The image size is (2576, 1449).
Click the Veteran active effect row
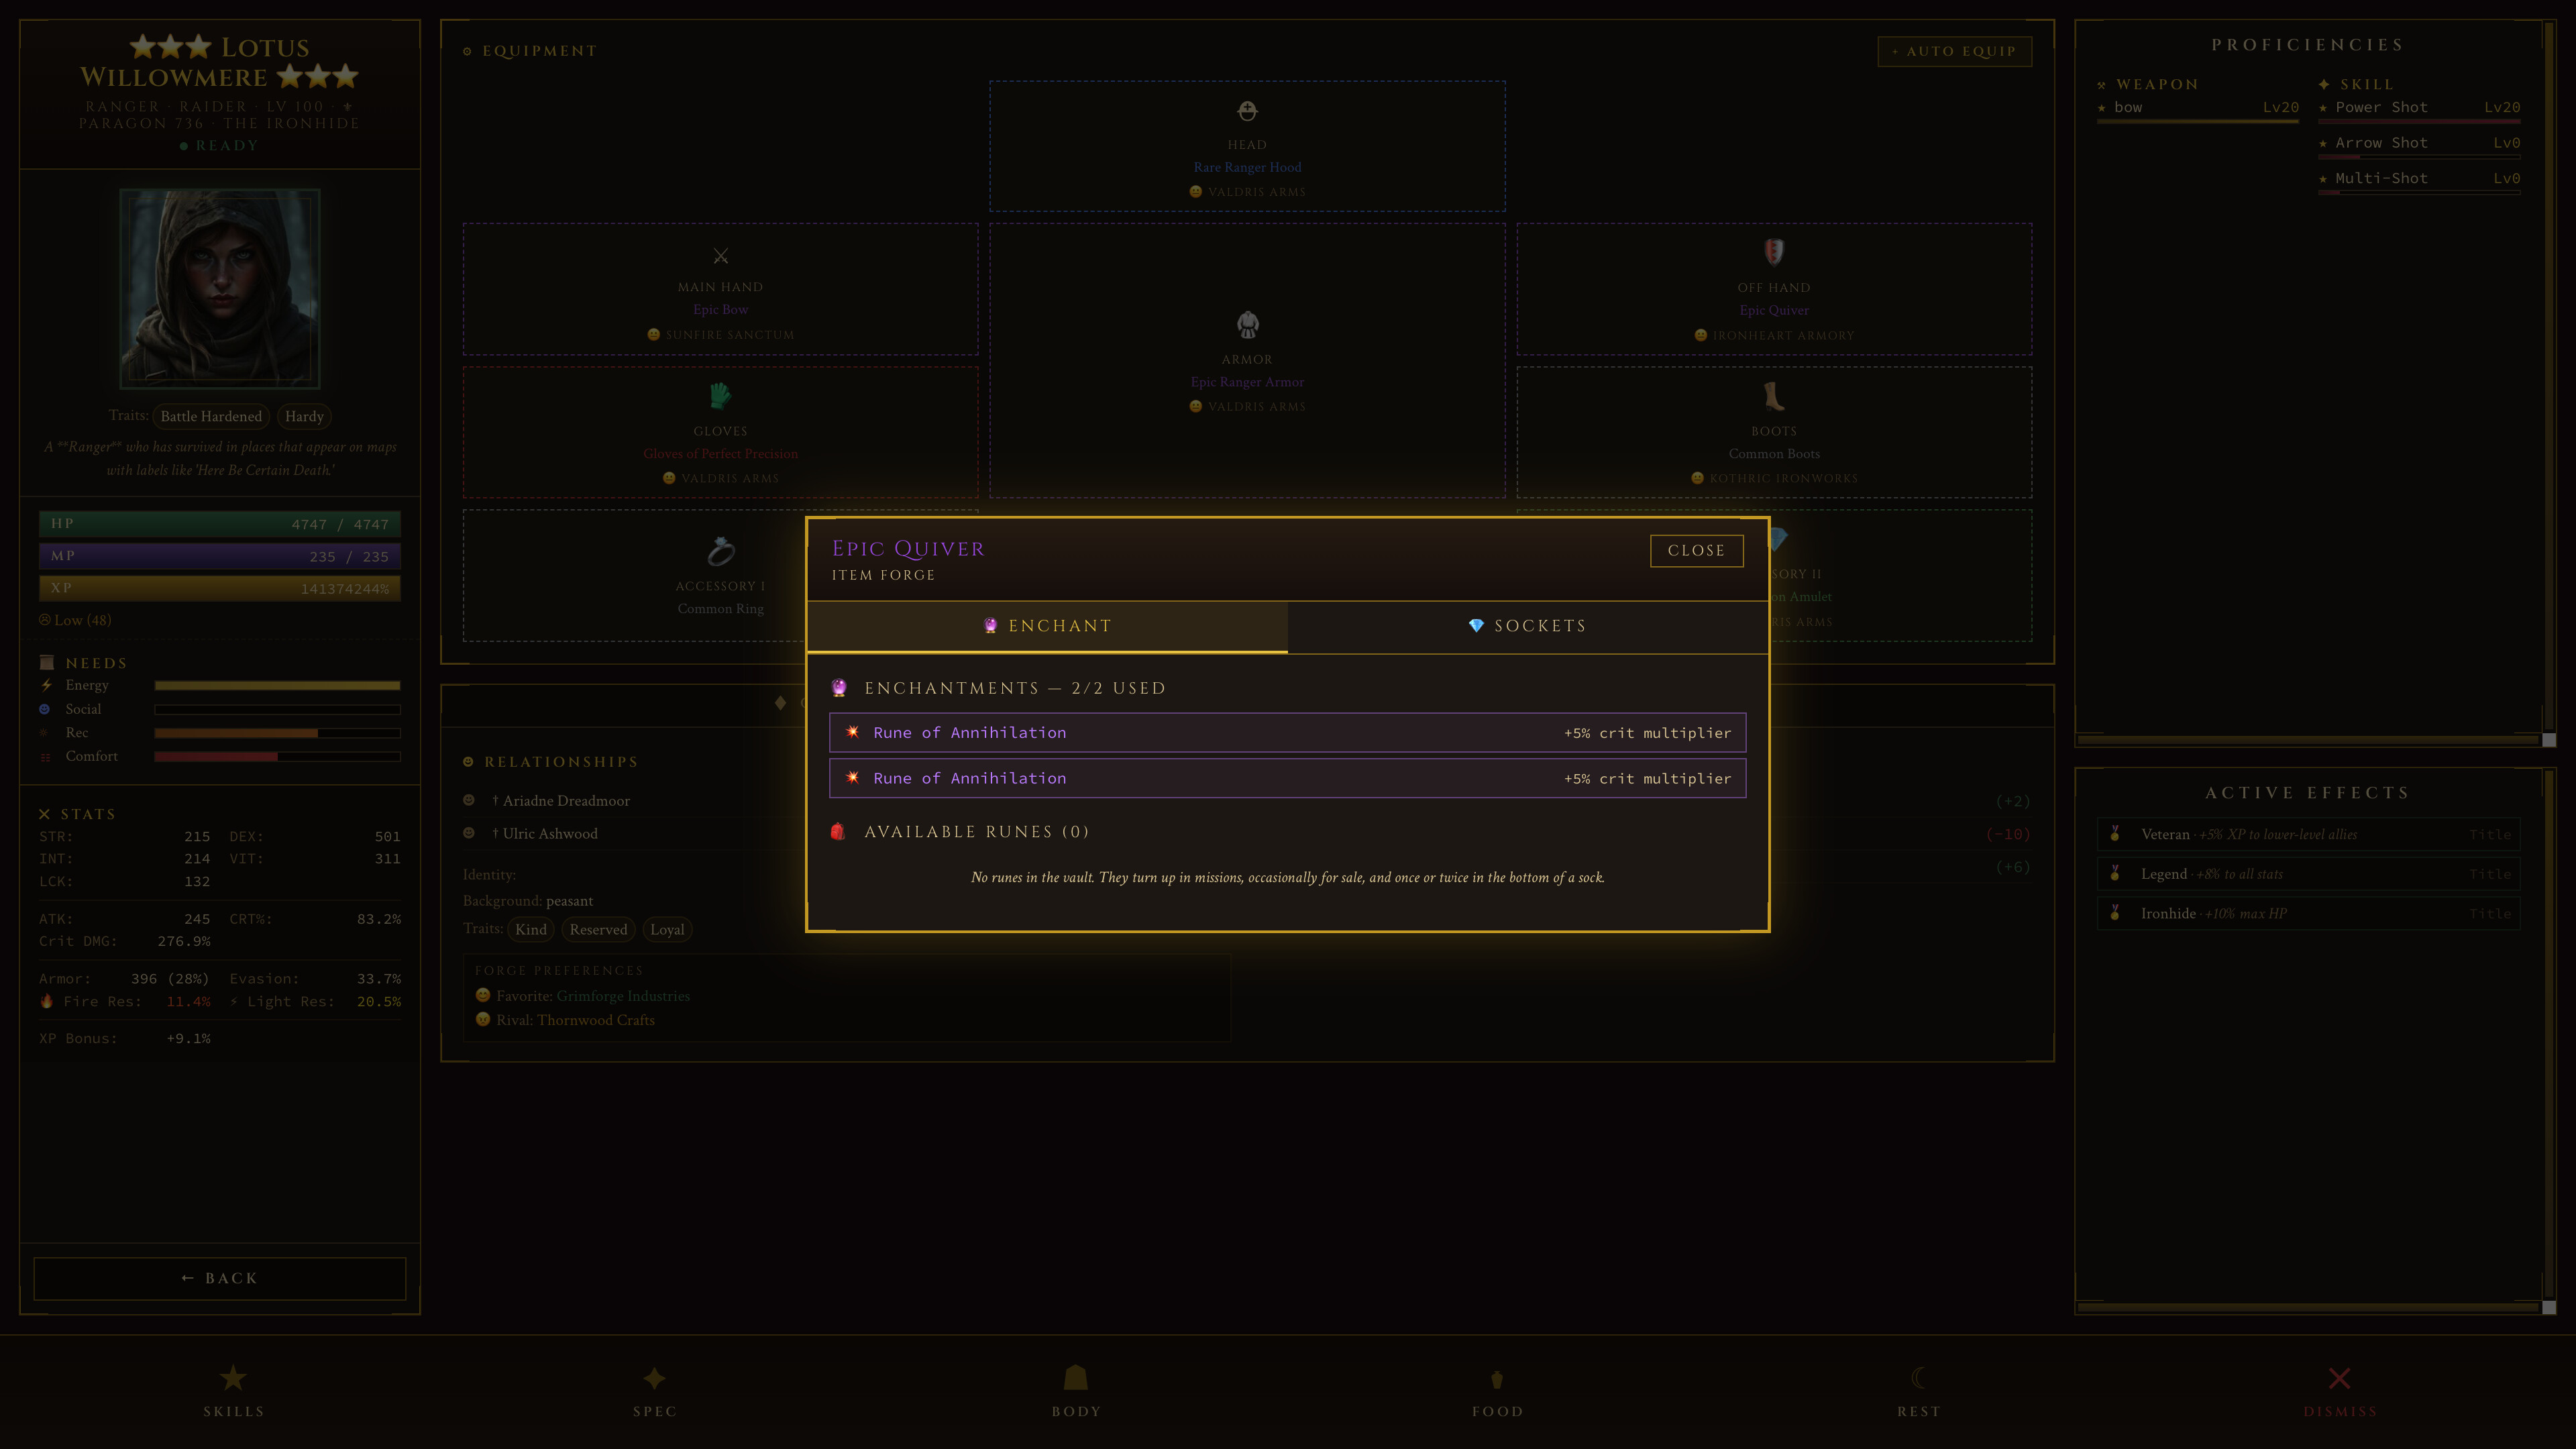(2308, 835)
